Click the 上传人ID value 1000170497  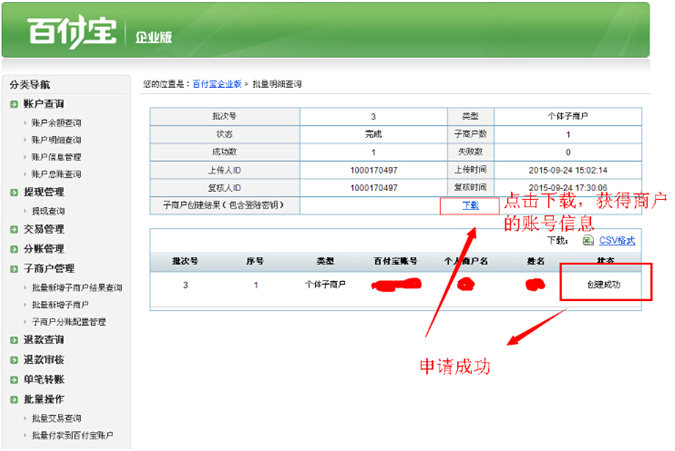click(374, 170)
